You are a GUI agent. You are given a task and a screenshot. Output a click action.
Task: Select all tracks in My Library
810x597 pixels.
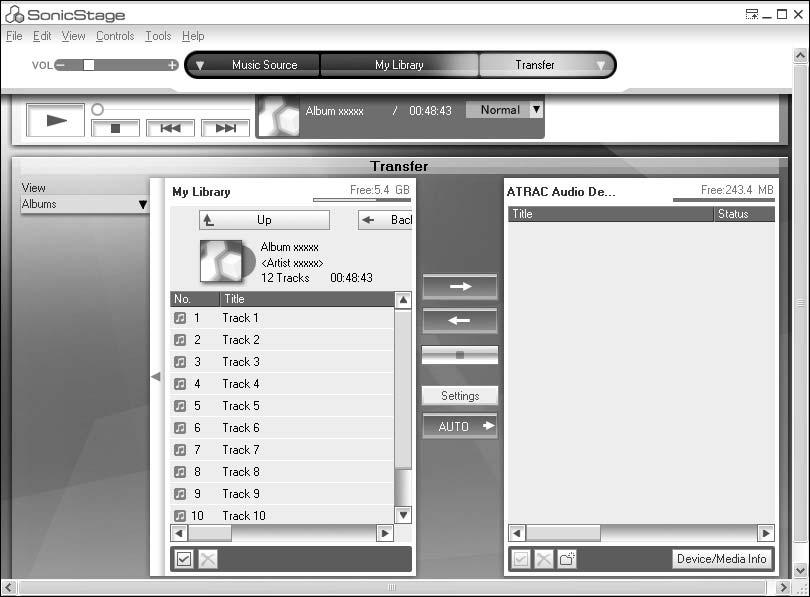pyautogui.click(x=184, y=559)
